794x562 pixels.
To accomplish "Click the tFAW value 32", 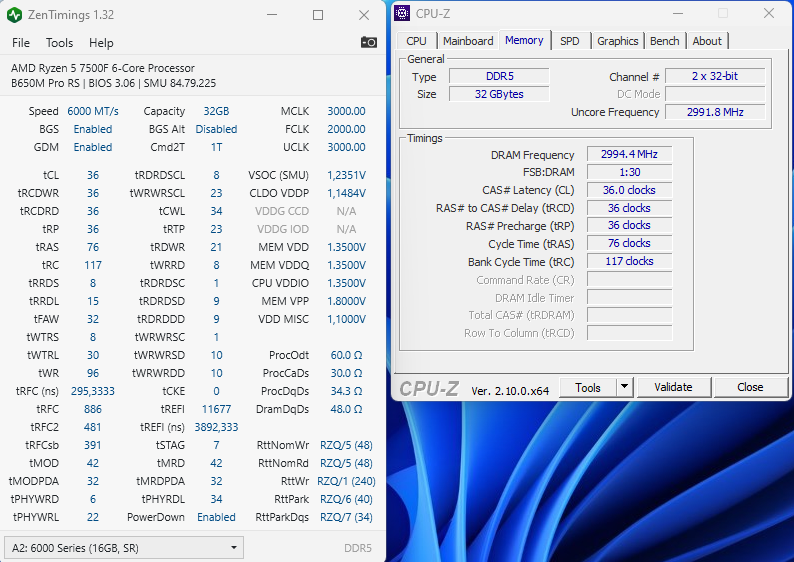I will 93,319.
